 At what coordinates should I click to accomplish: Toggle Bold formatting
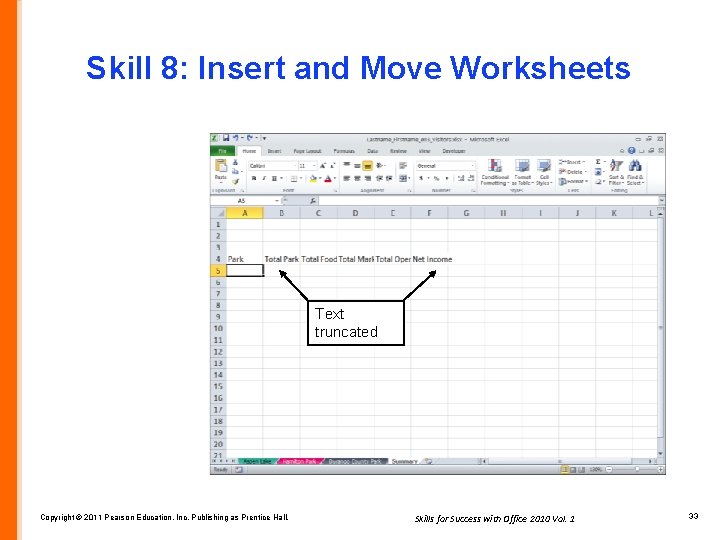pos(254,178)
